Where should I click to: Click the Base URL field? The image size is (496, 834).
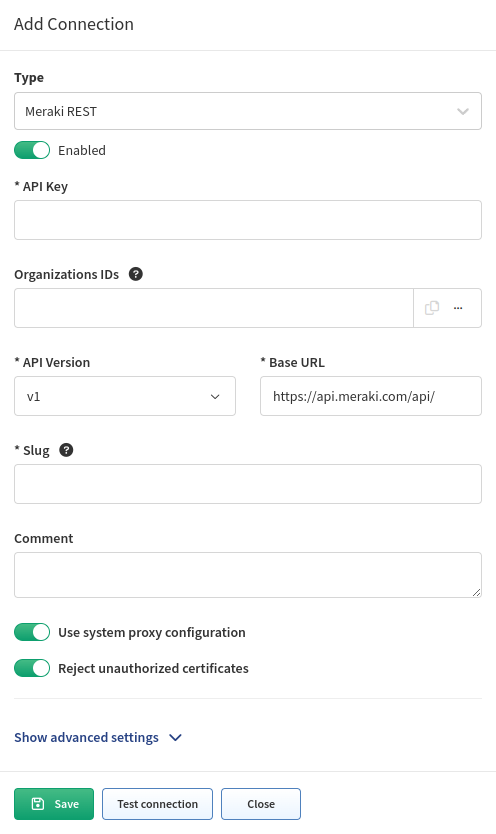(x=371, y=396)
